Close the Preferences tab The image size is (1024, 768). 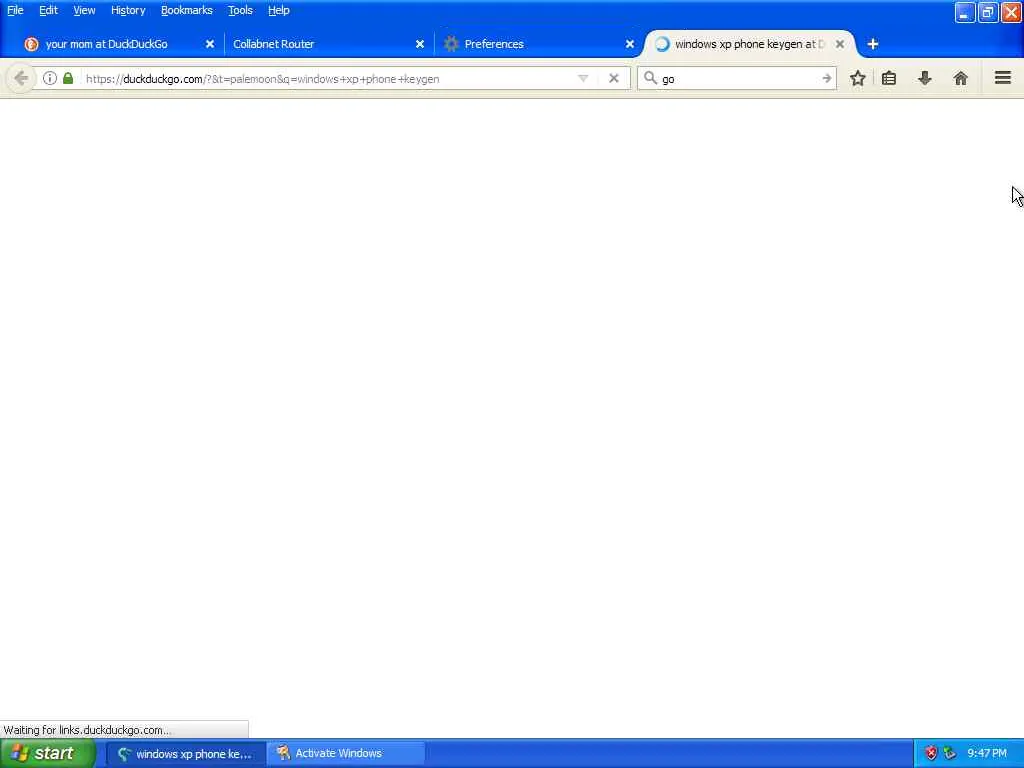630,44
